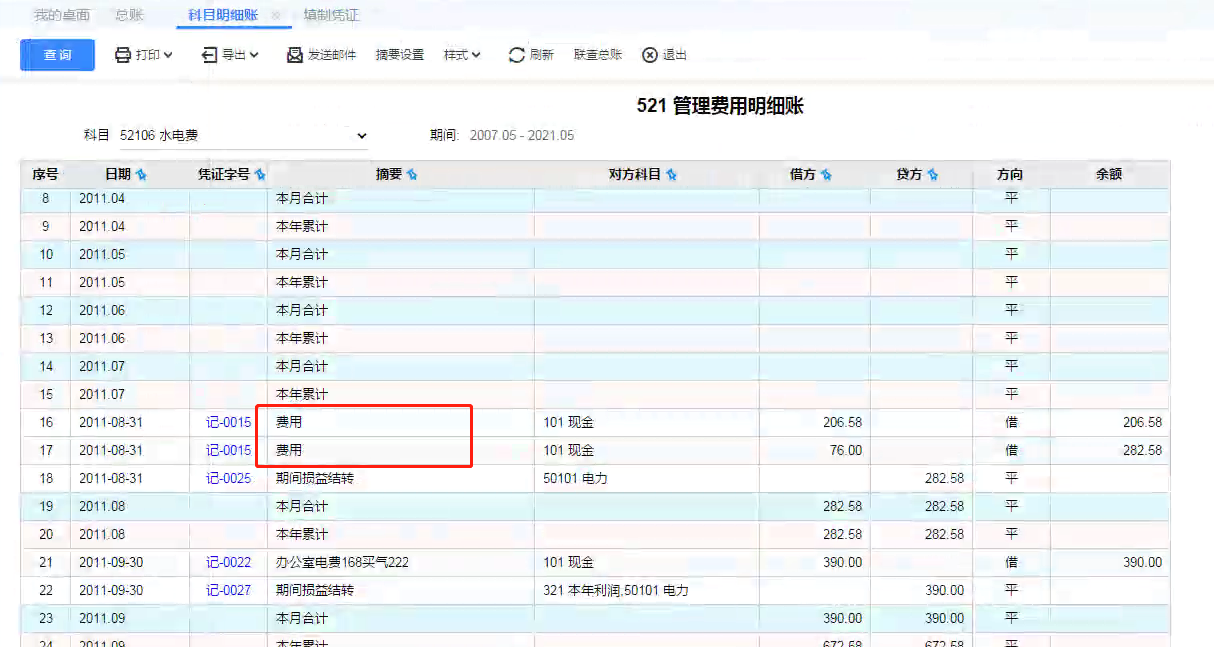Click the exit icon for 退出

click(x=650, y=55)
